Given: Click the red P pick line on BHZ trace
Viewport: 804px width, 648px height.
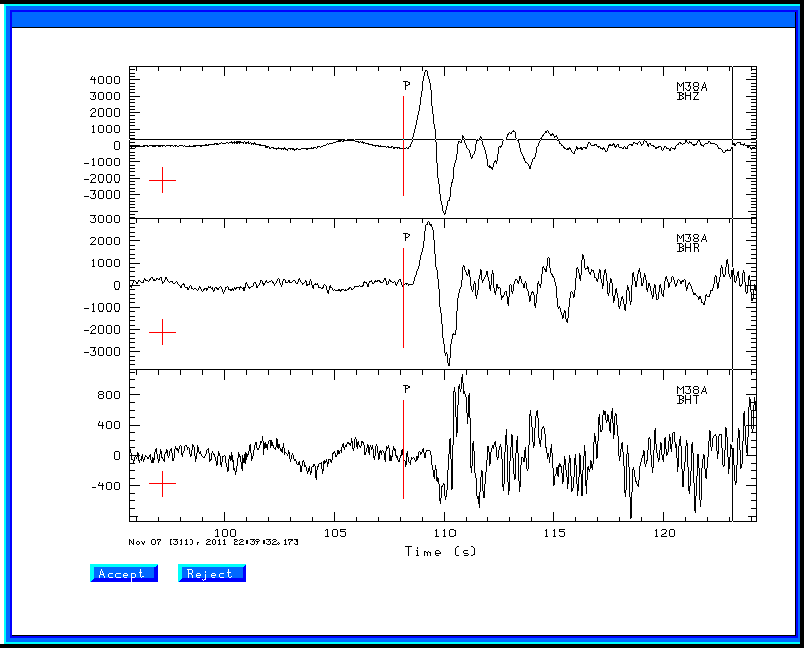Looking at the screenshot, I should pyautogui.click(x=404, y=146).
